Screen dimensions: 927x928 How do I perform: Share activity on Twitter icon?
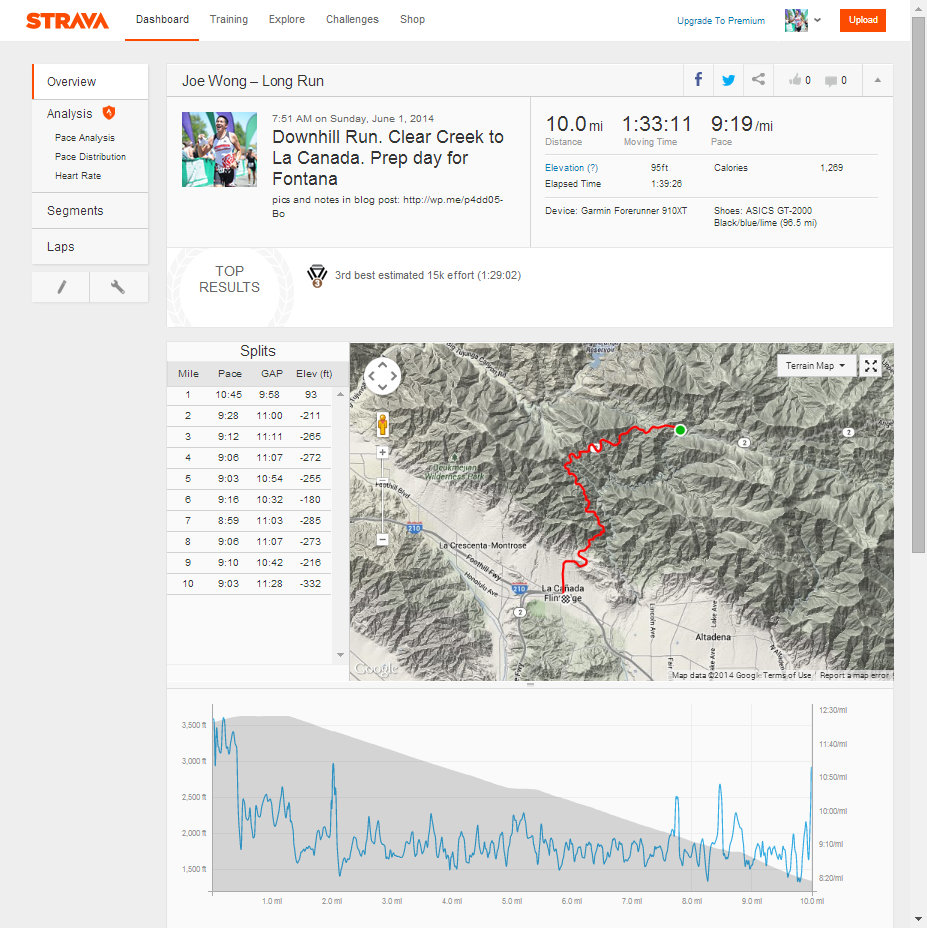[728, 81]
